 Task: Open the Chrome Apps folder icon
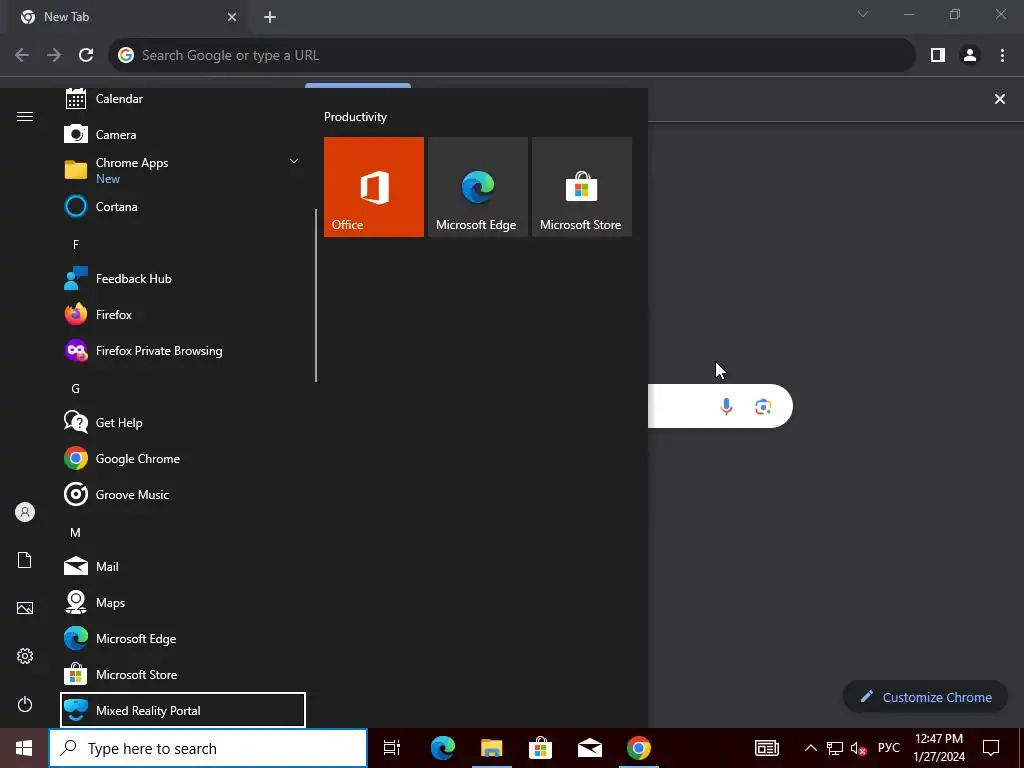[x=76, y=170]
